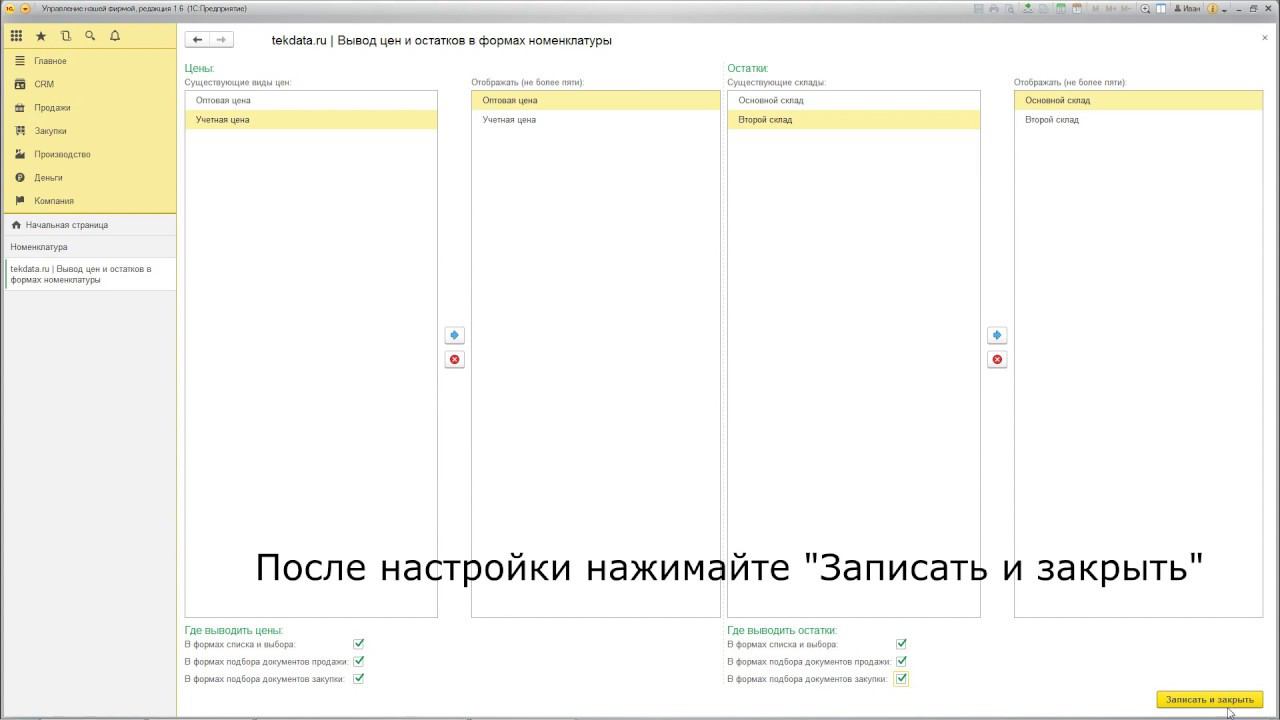Click the CRM section icon

(20, 84)
